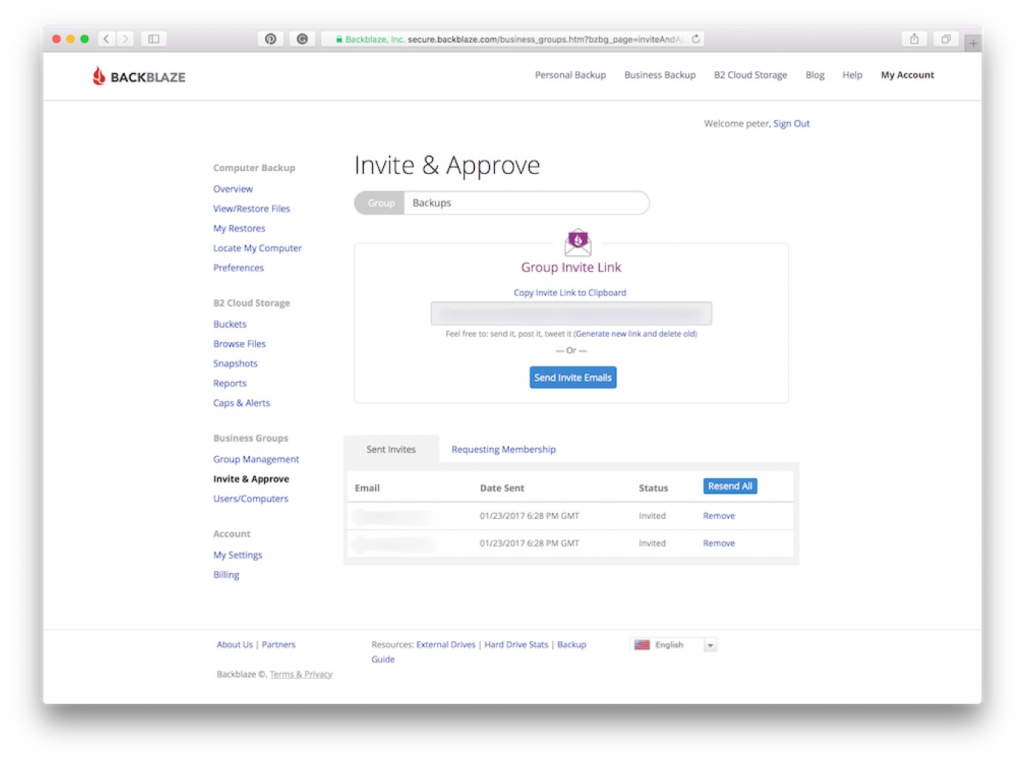Select Invite & Approve sidebar item
The height and width of the screenshot is (764, 1024).
251,479
